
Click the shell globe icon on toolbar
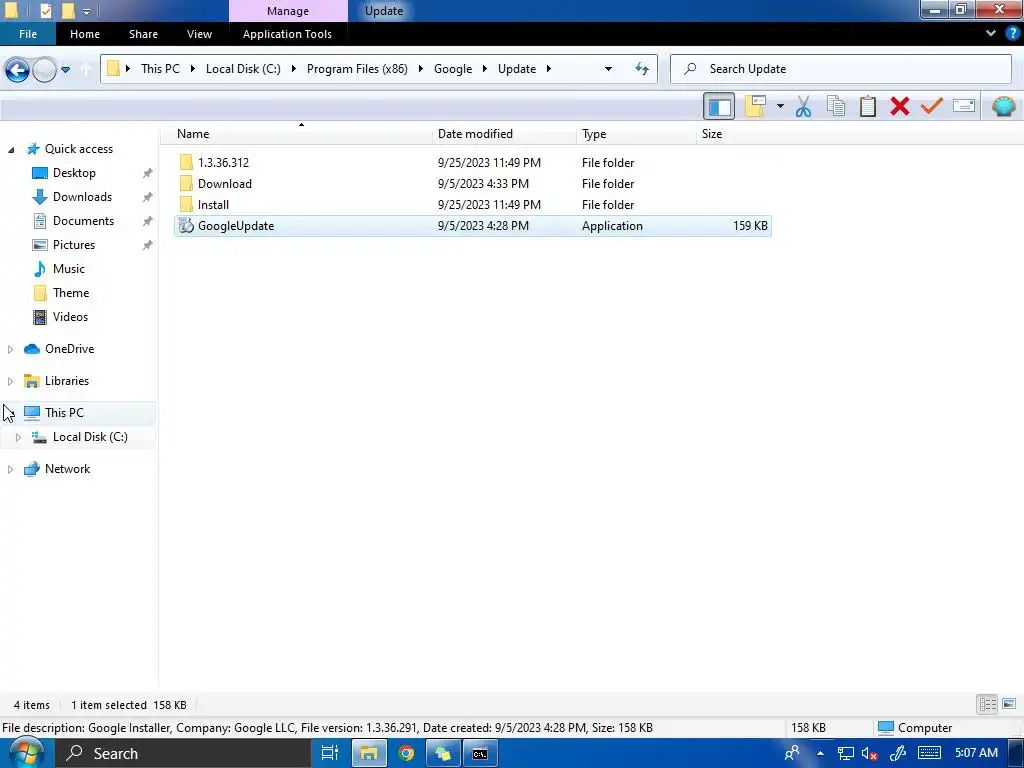click(x=1003, y=106)
